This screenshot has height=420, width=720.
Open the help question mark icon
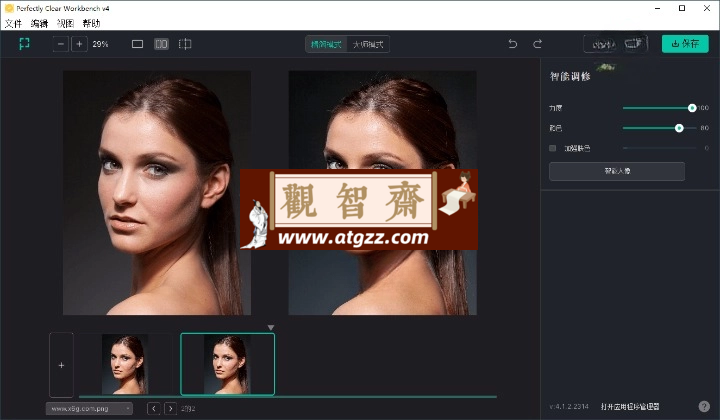click(704, 406)
